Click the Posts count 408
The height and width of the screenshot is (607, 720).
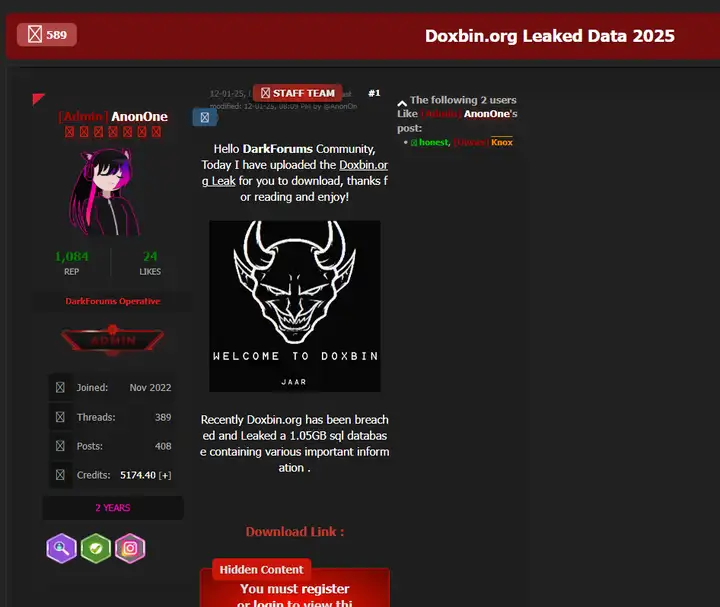pyautogui.click(x=163, y=446)
